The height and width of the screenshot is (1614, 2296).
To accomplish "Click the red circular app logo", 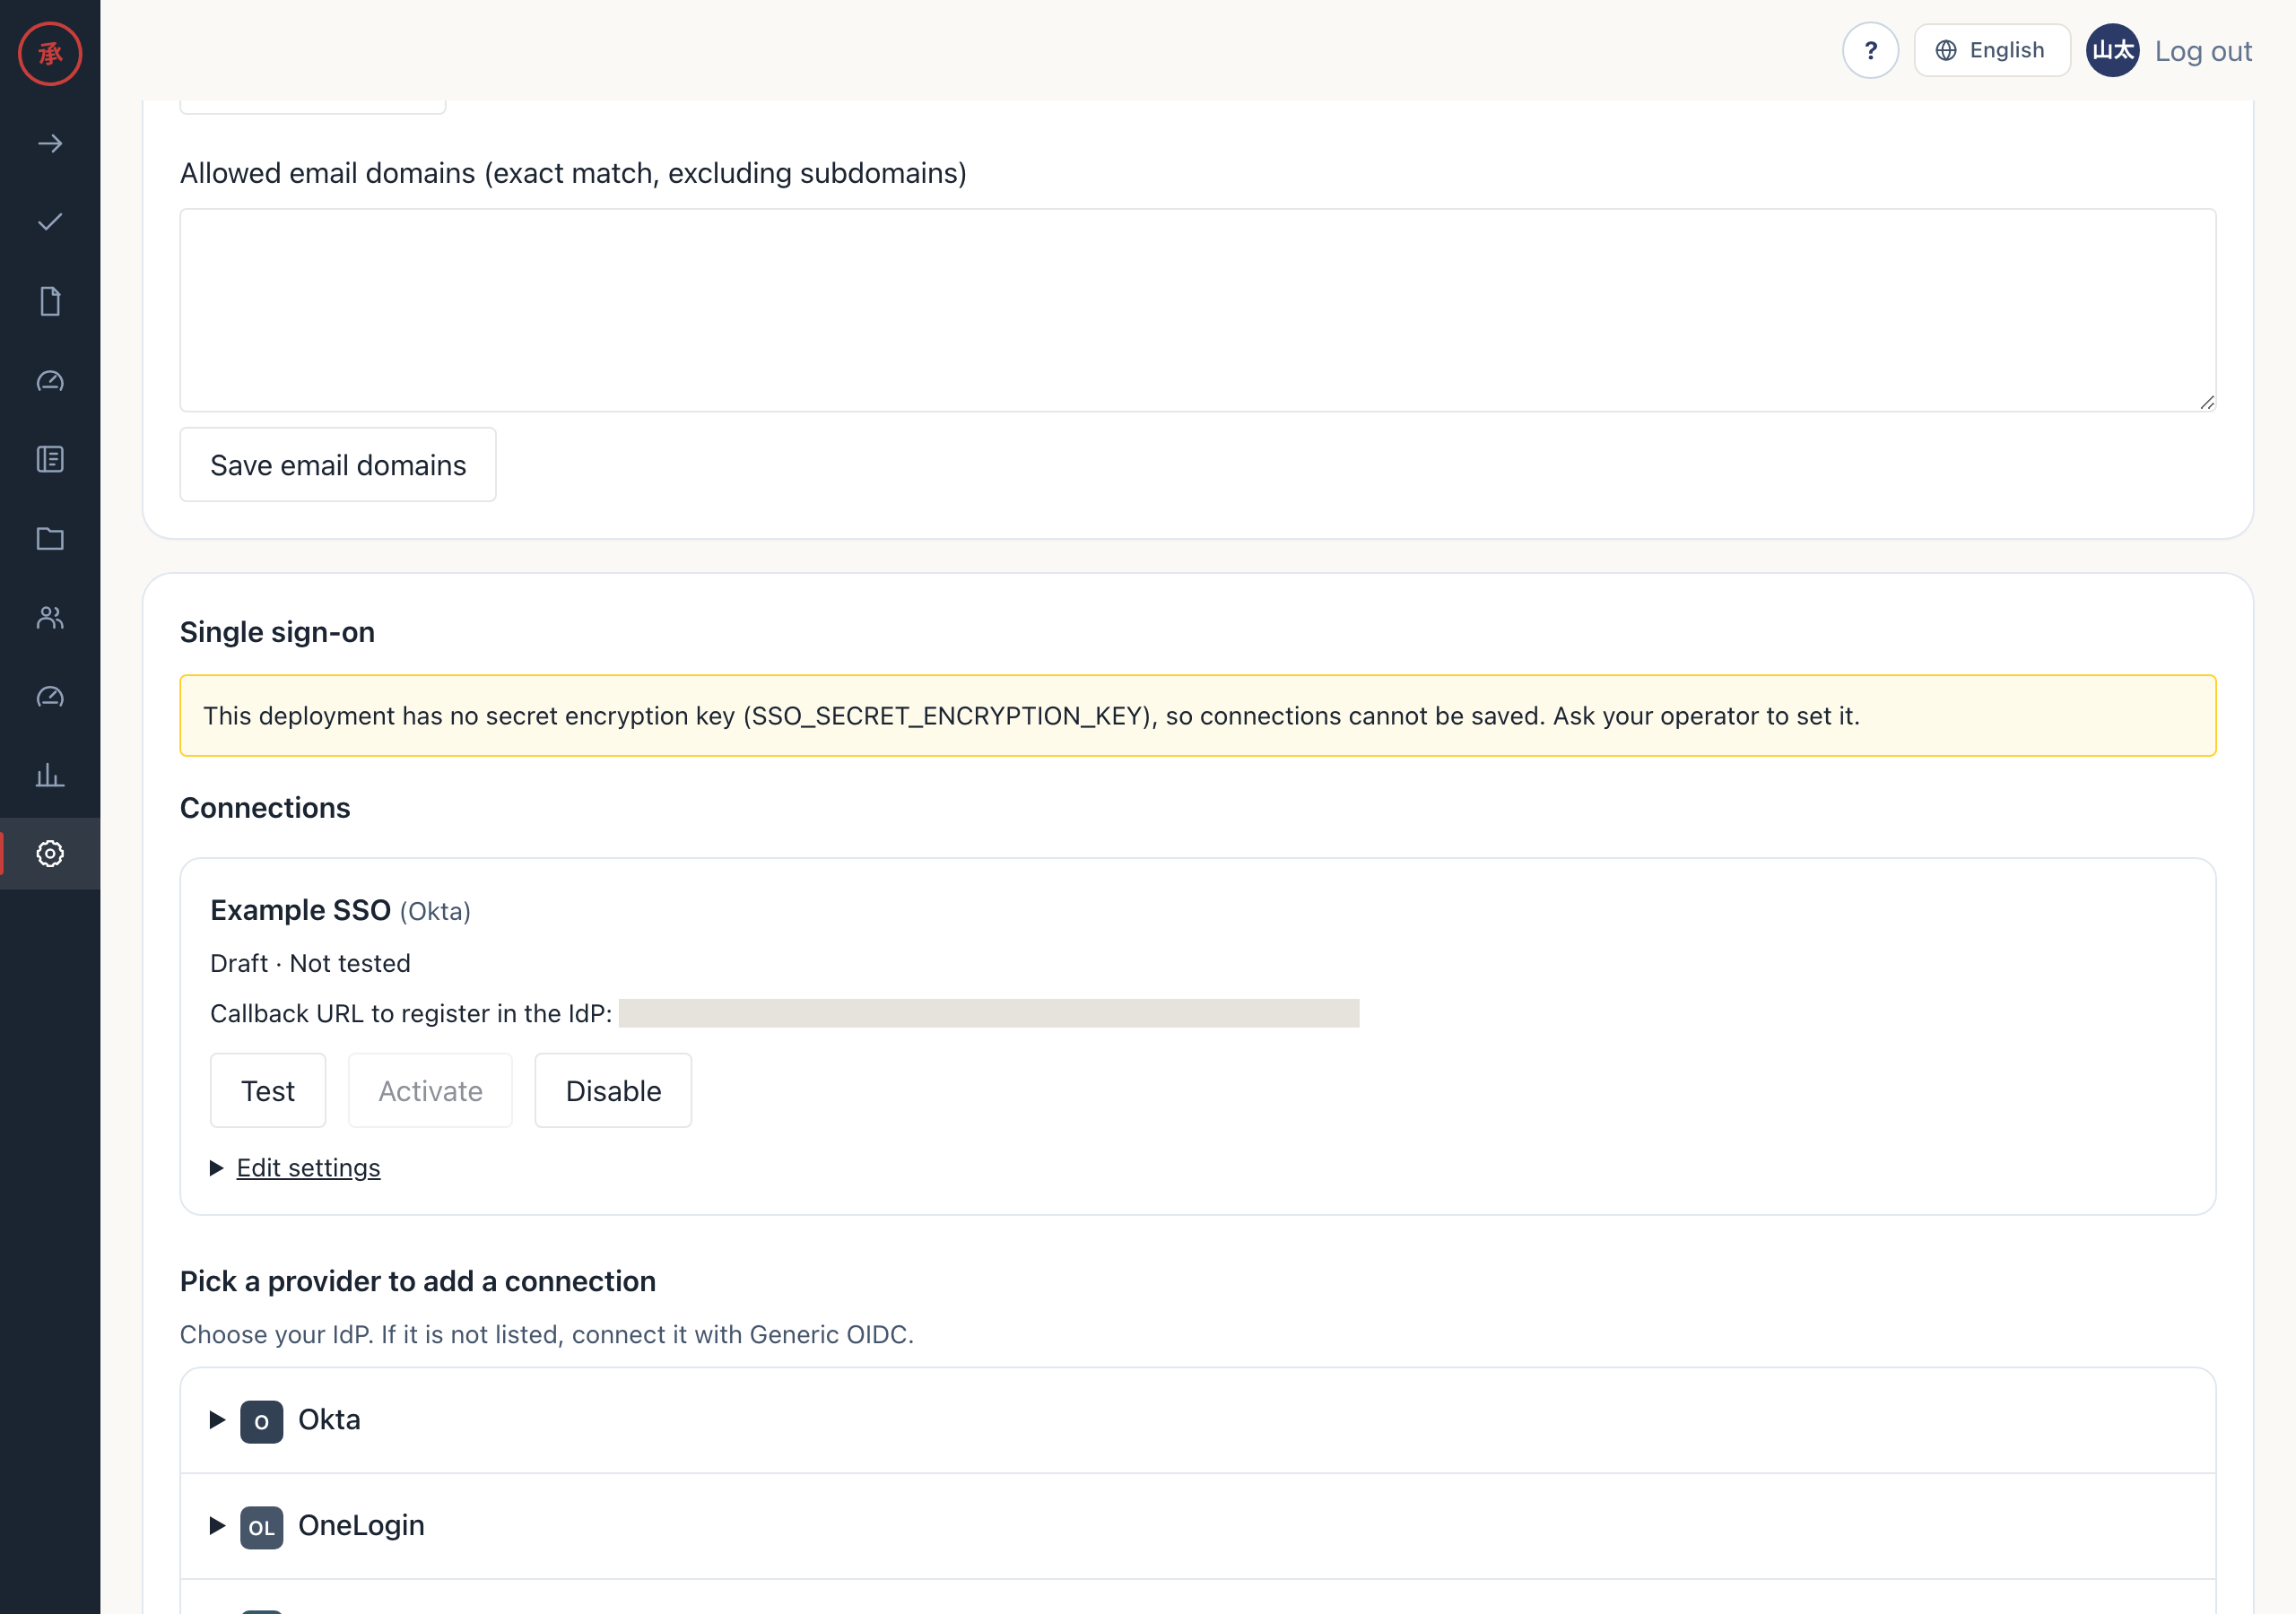I will (50, 53).
